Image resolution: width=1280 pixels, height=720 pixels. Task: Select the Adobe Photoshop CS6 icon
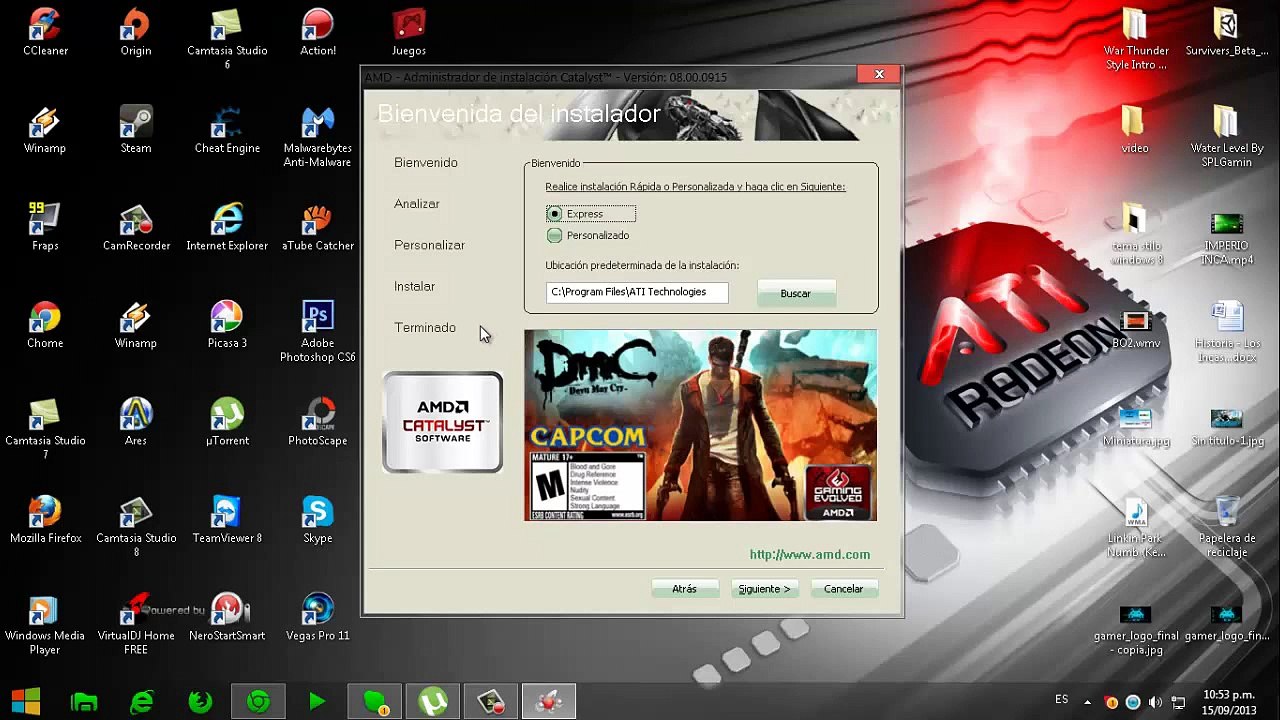[x=318, y=332]
